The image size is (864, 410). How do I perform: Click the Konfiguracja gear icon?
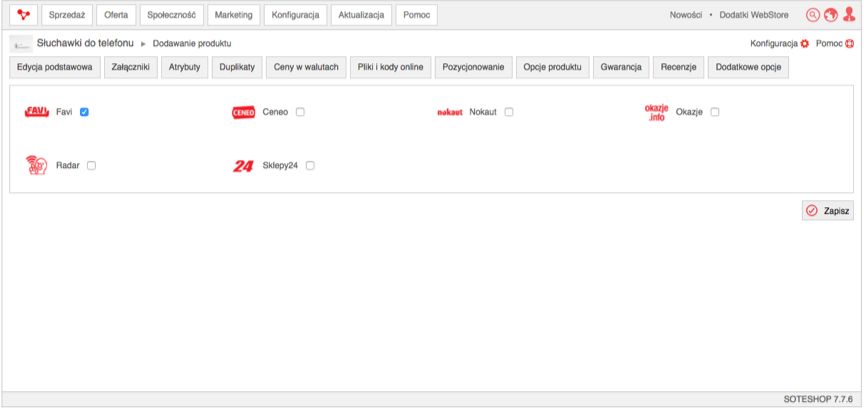(x=804, y=44)
